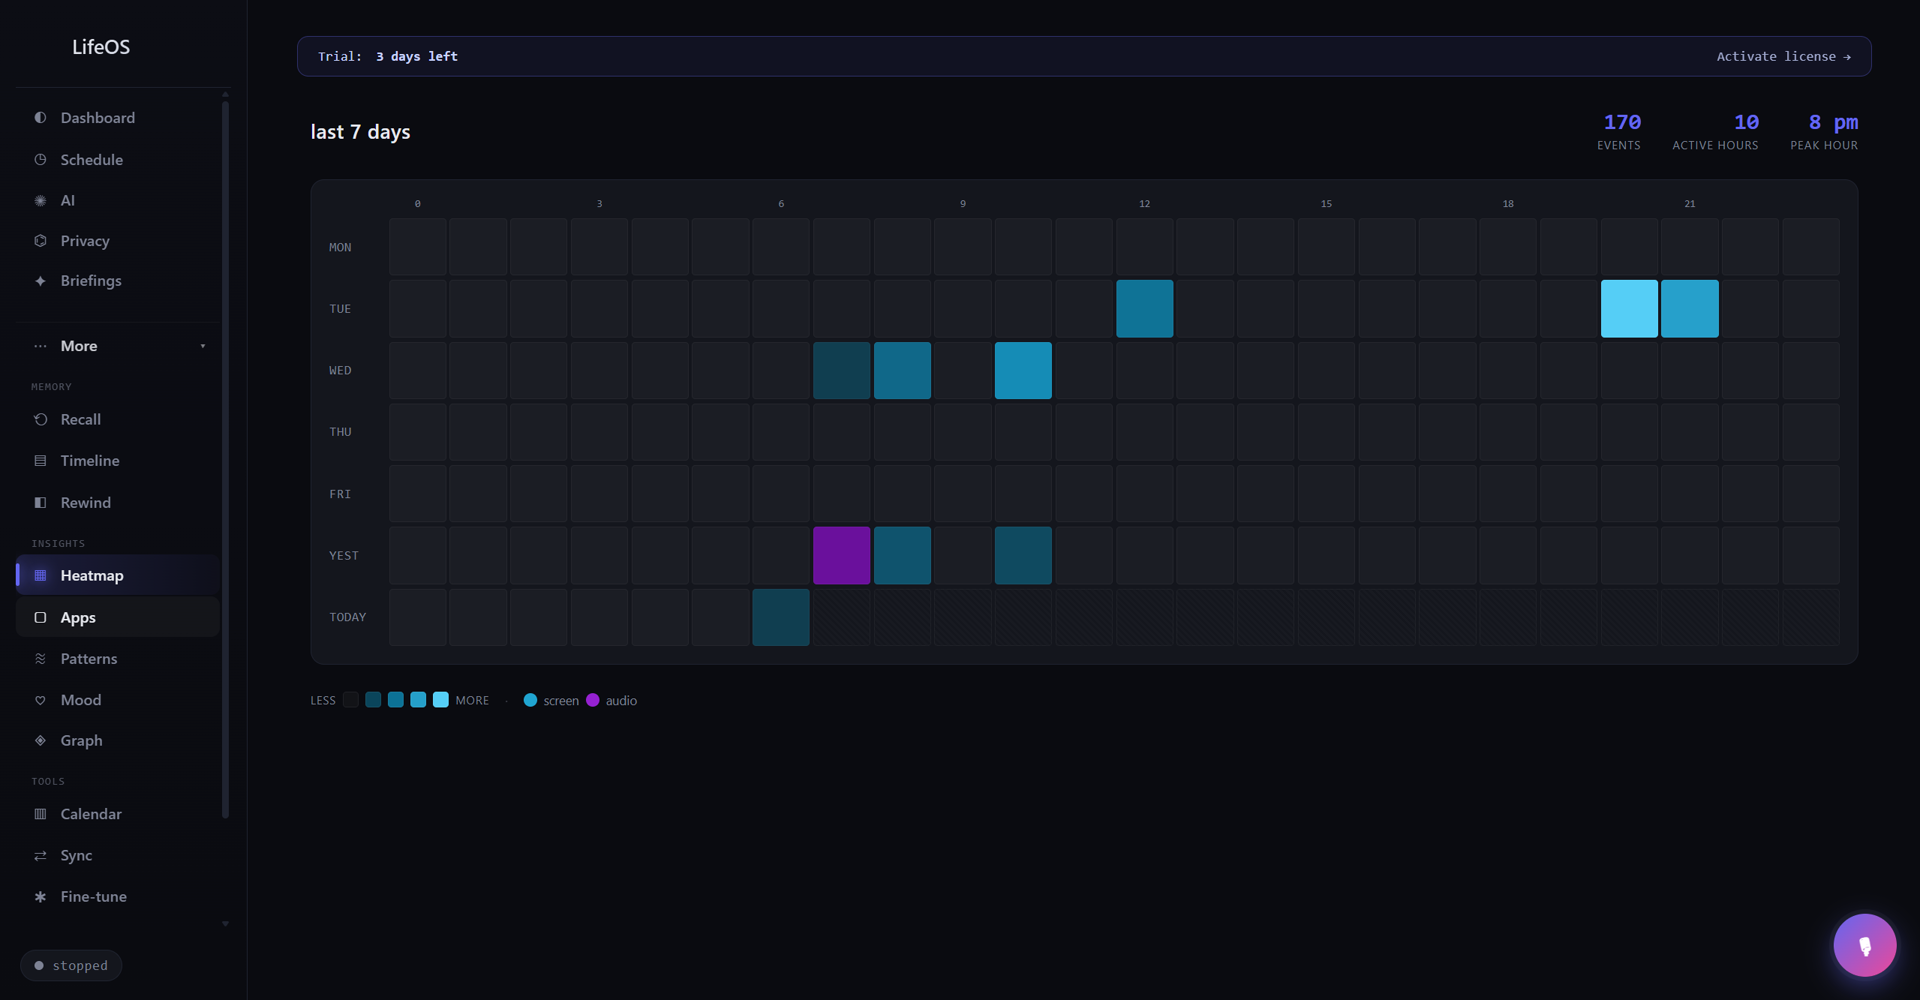Click the audio legend purple dot
The height and width of the screenshot is (1000, 1920).
coord(592,700)
